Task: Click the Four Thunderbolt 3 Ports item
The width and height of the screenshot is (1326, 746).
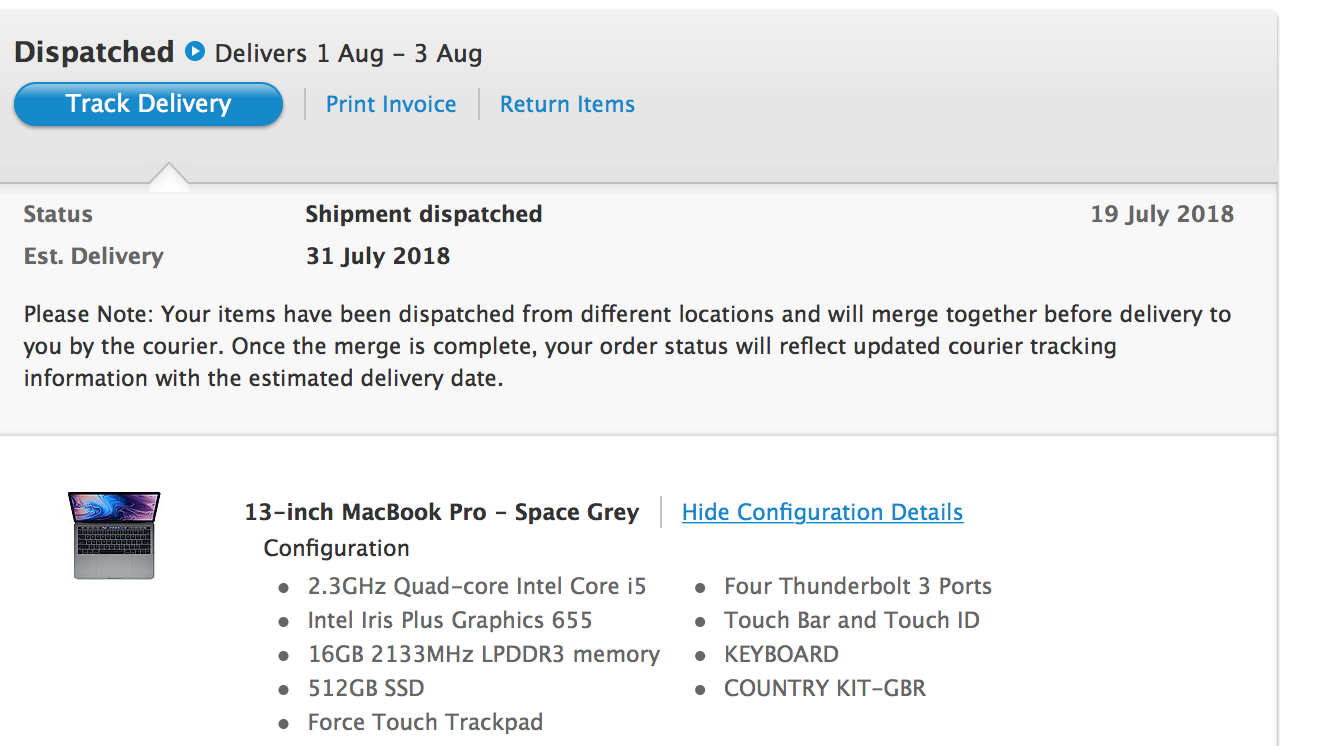Action: 857,586
